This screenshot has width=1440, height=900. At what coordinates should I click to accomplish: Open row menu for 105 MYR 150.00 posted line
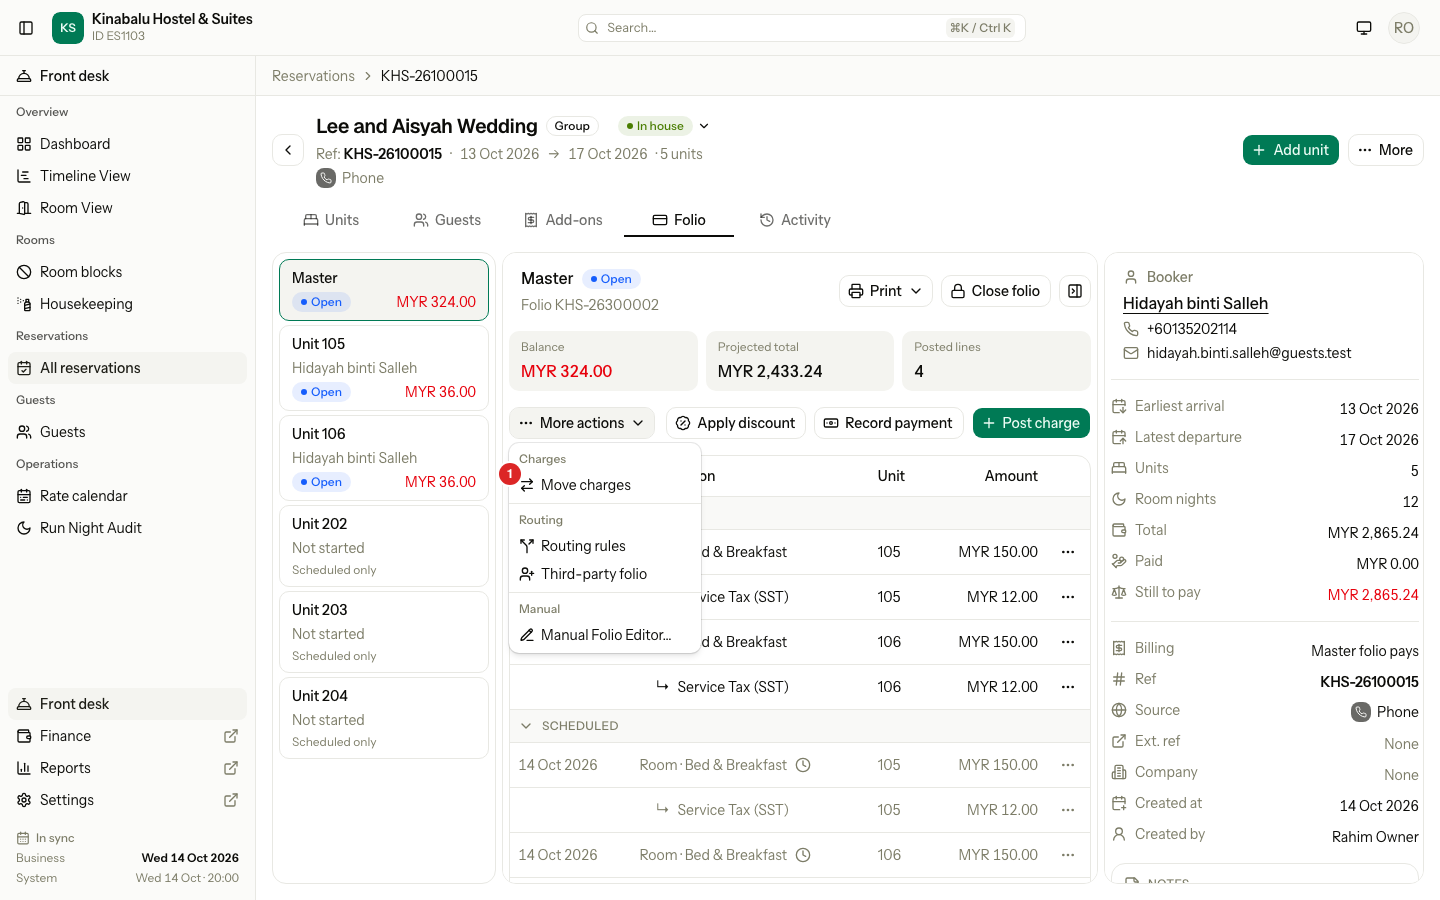pos(1068,552)
